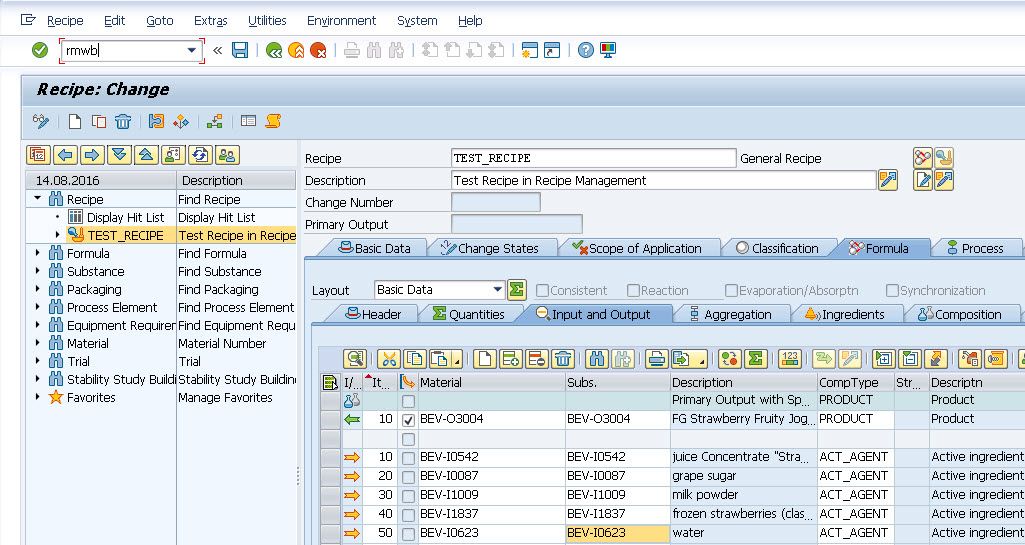This screenshot has height=545, width=1025.
Task: Click the Save floppy disk icon
Action: click(x=240, y=50)
